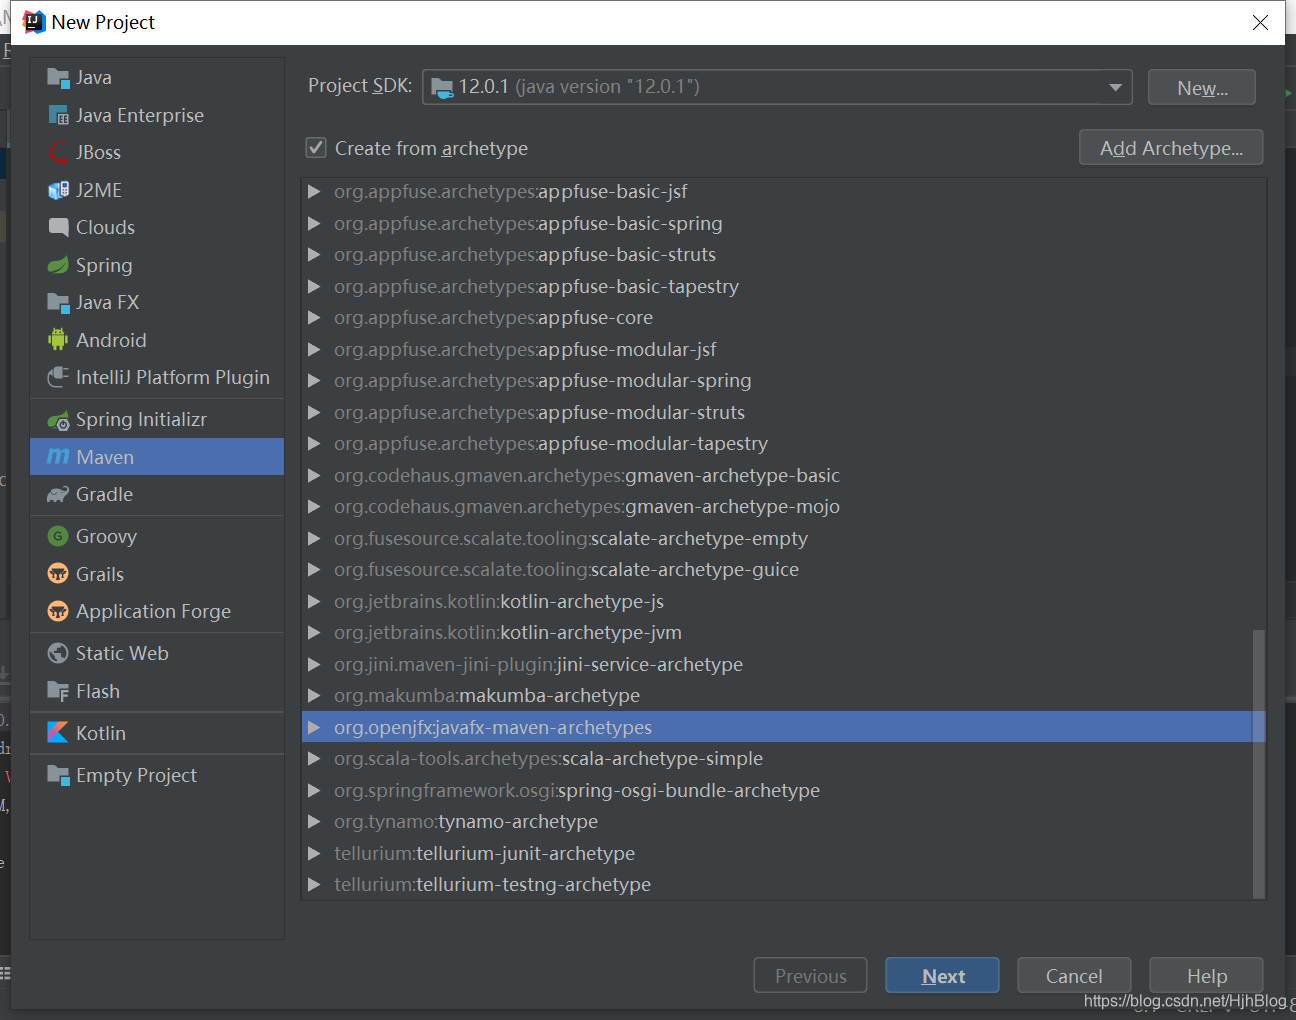Pick the JBoss icon in sidebar
This screenshot has height=1020, width=1296.
tap(58, 153)
